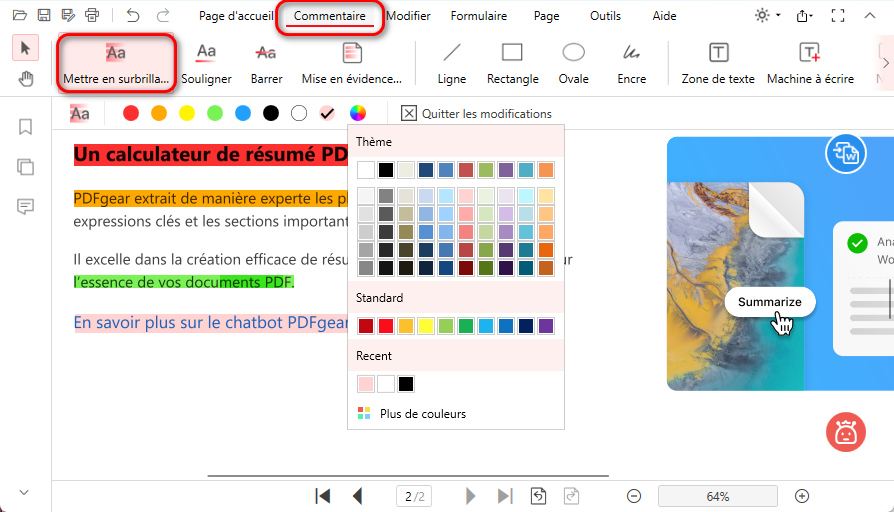Collapse the ribbon with the top chevron
The width and height of the screenshot is (894, 512).
(869, 15)
